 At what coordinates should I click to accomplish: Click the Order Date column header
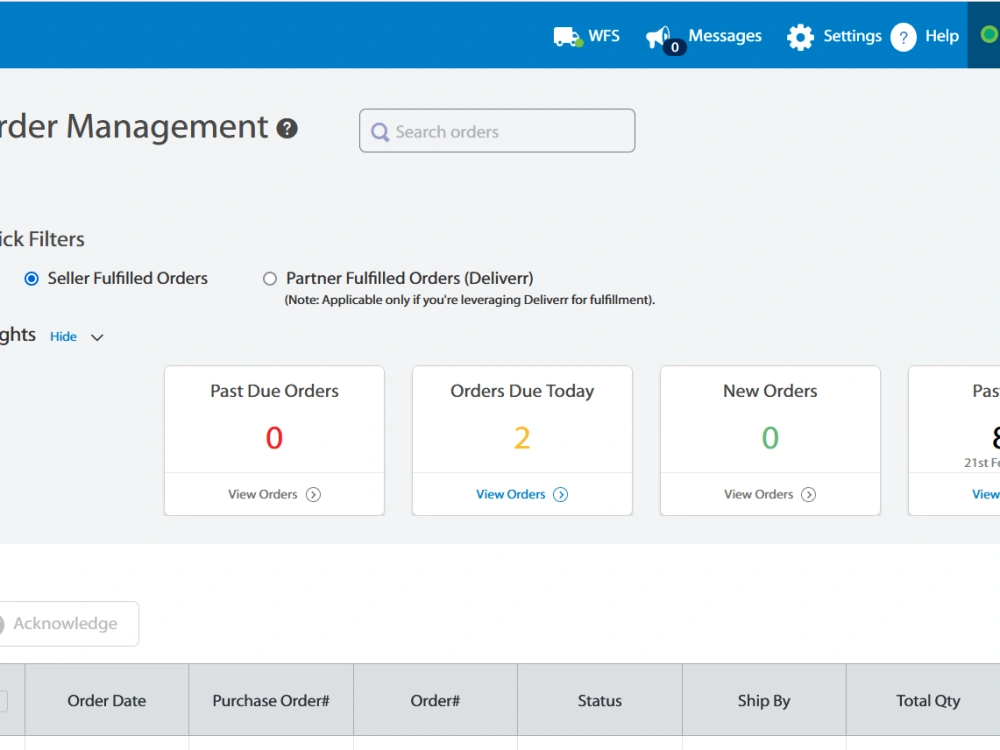107,700
